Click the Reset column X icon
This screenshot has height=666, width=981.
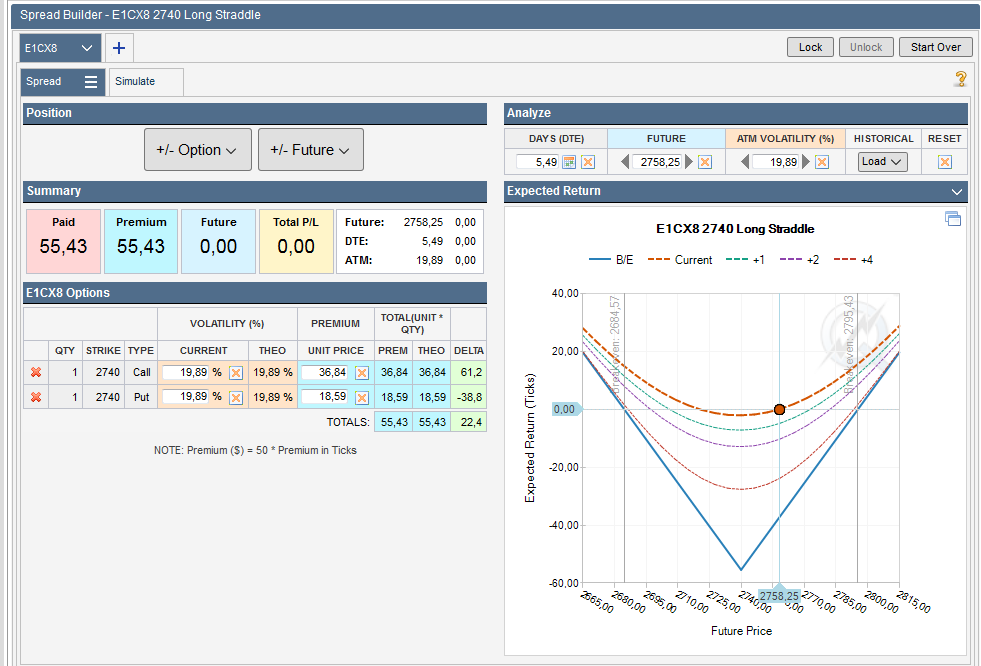coord(944,162)
